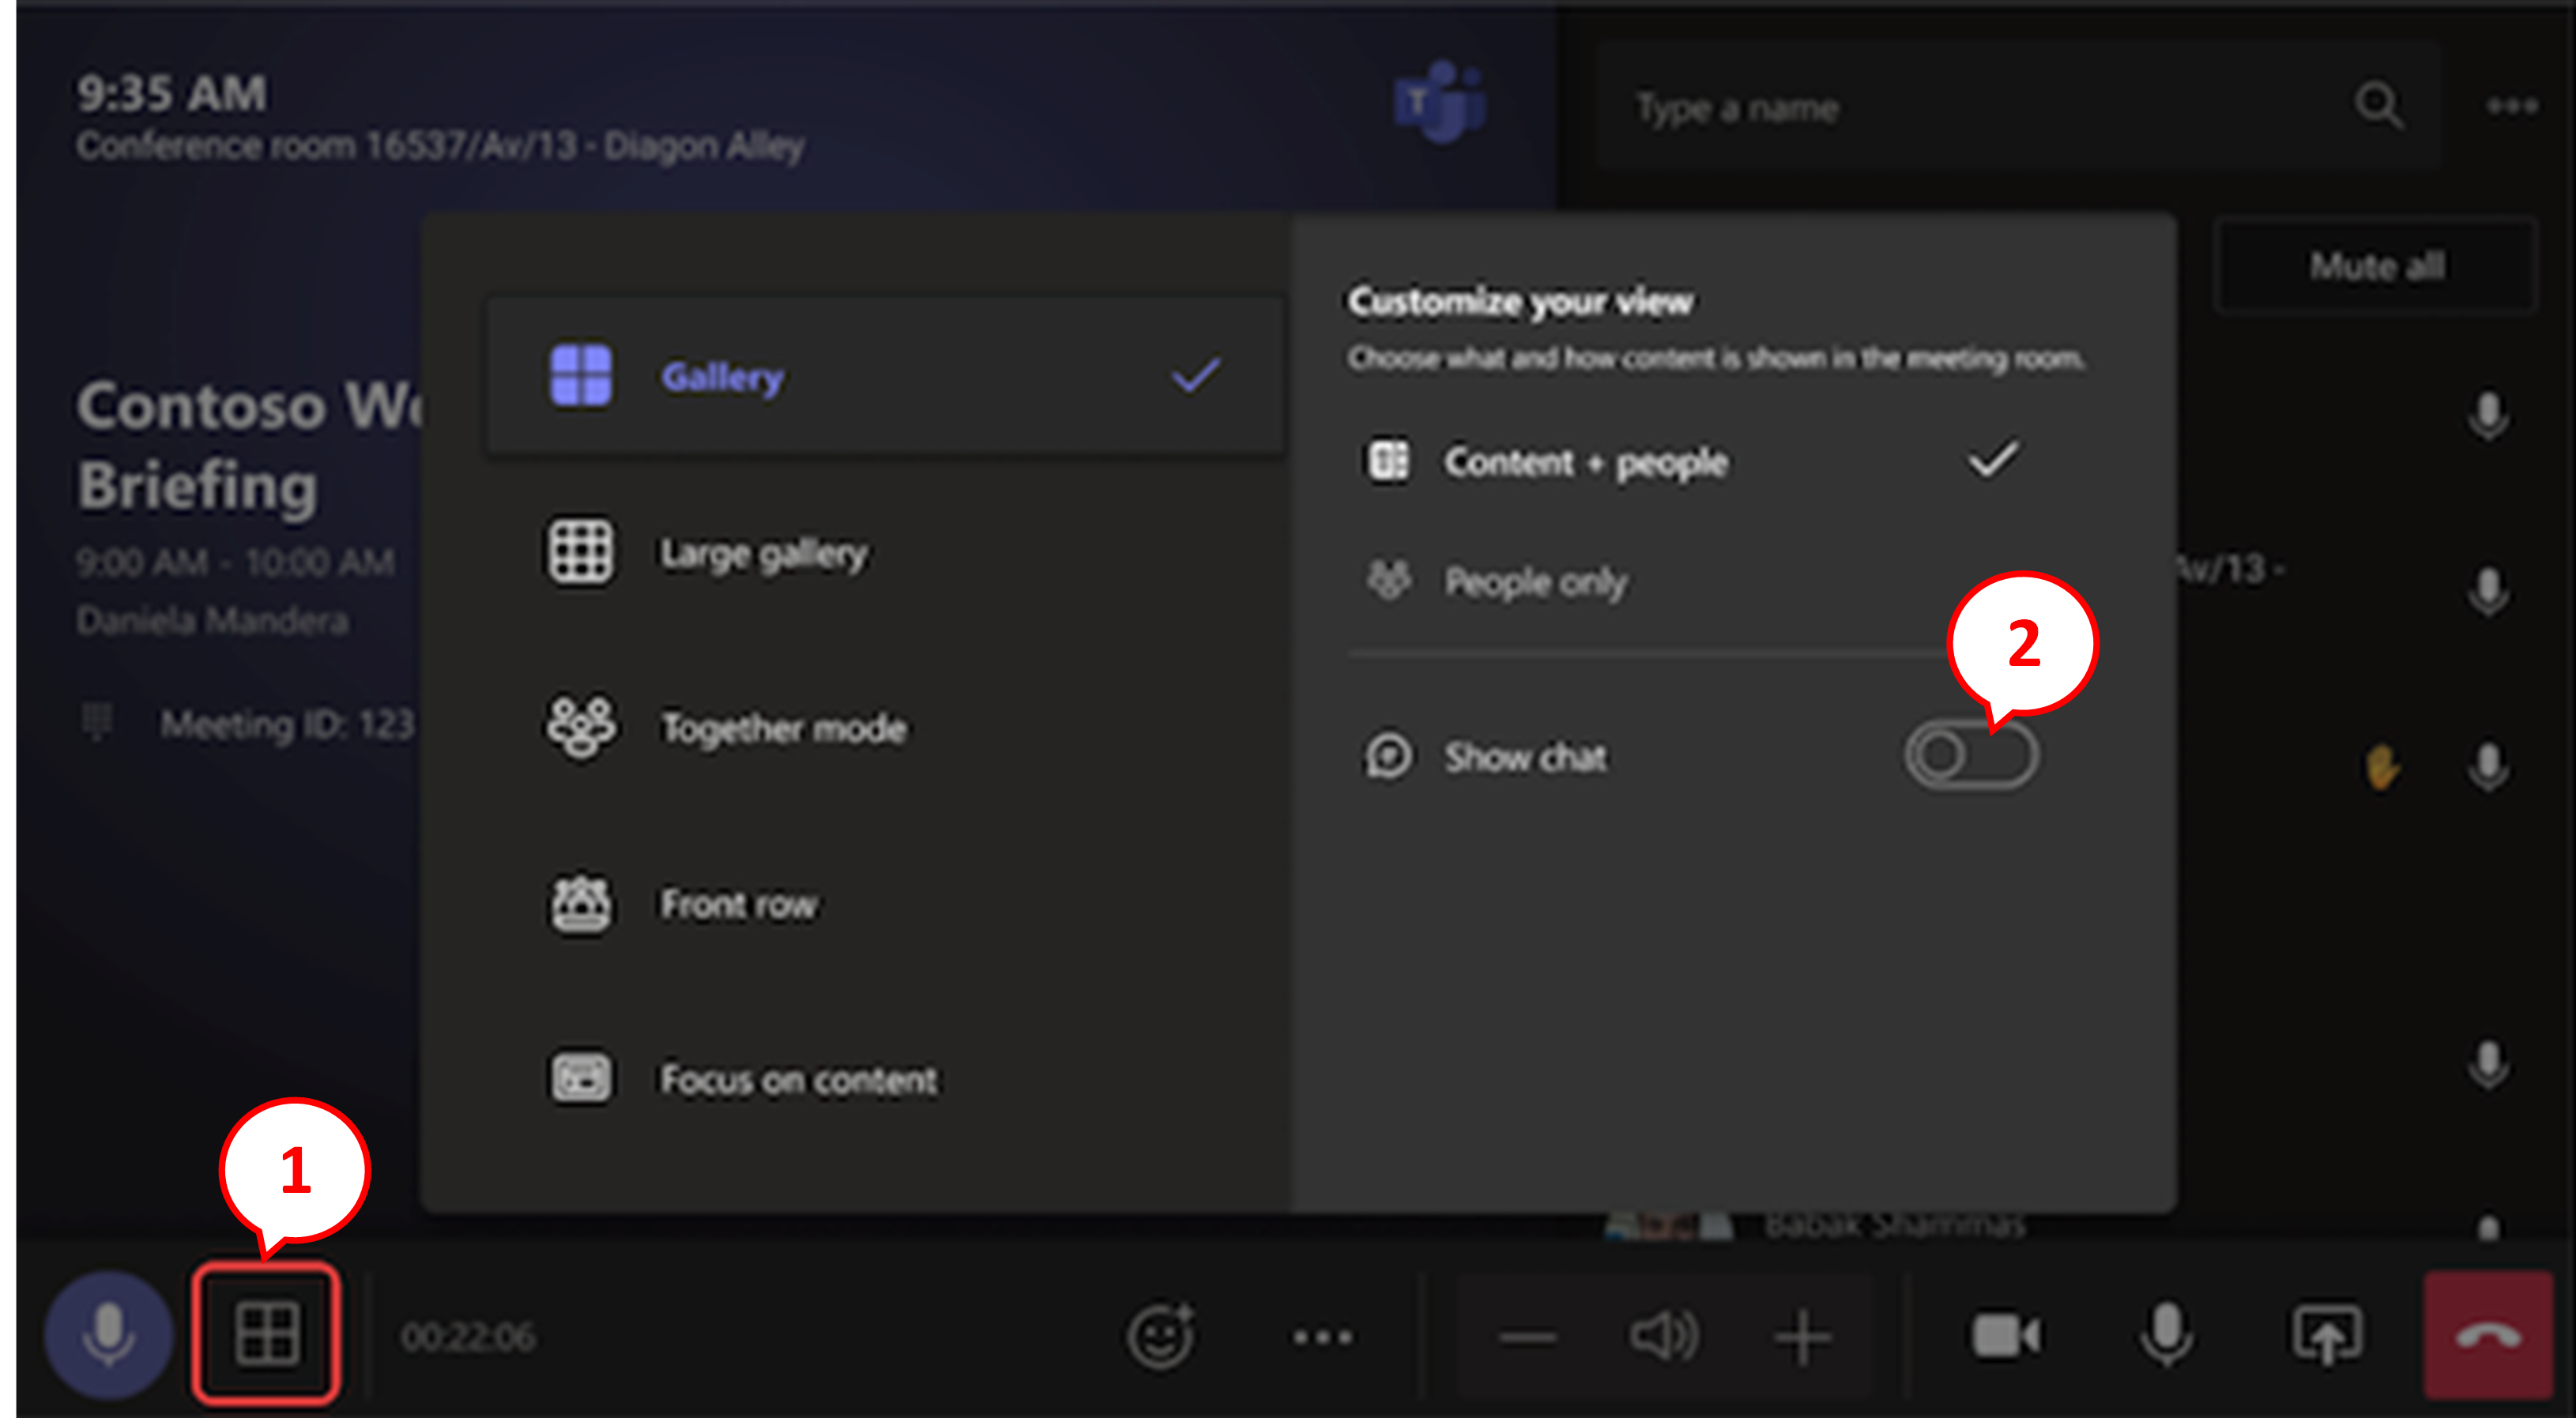Choose the People only option

[x=1536, y=581]
